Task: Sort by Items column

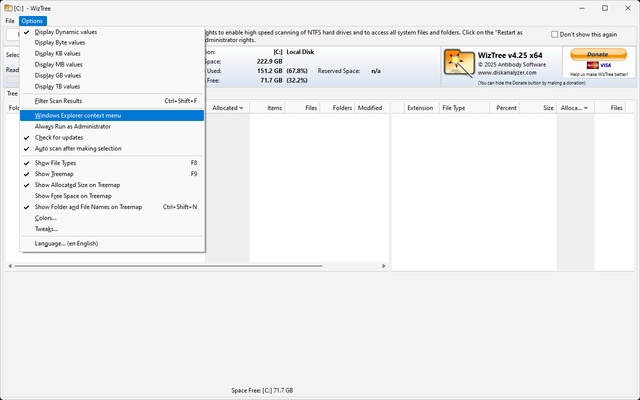Action: tap(267, 108)
